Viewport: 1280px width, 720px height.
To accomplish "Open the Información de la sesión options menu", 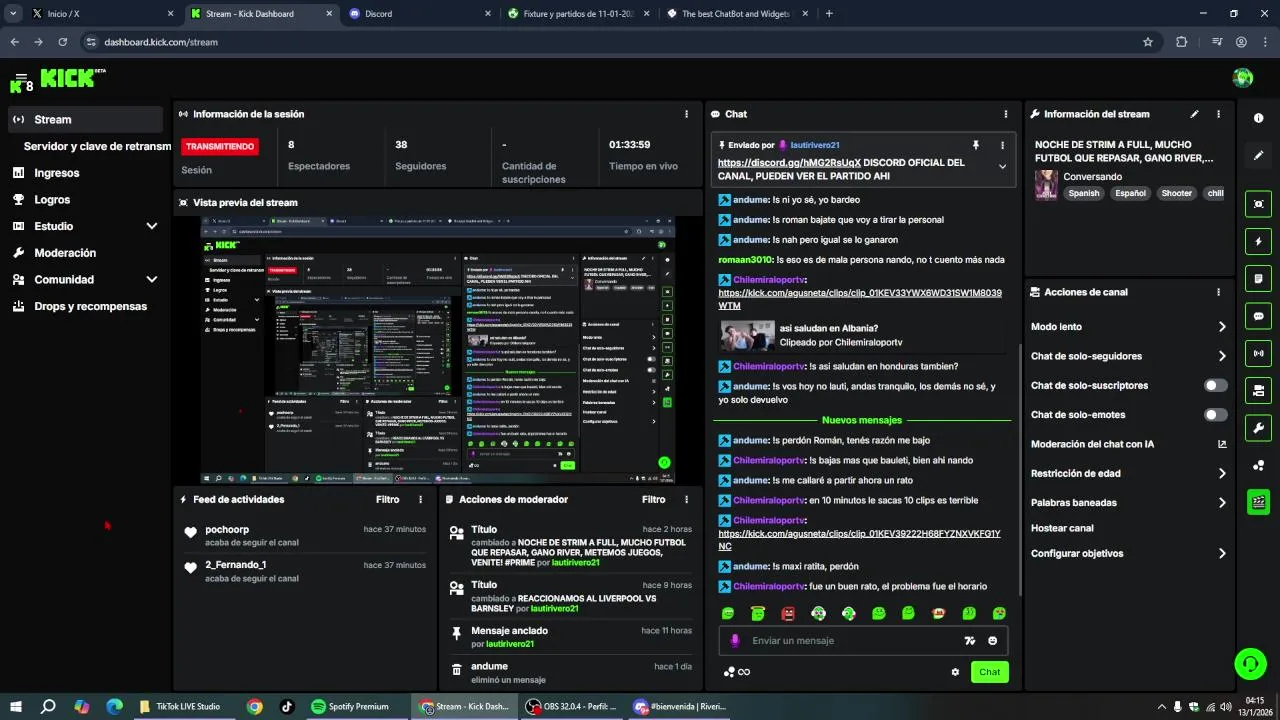I will pyautogui.click(x=686, y=114).
